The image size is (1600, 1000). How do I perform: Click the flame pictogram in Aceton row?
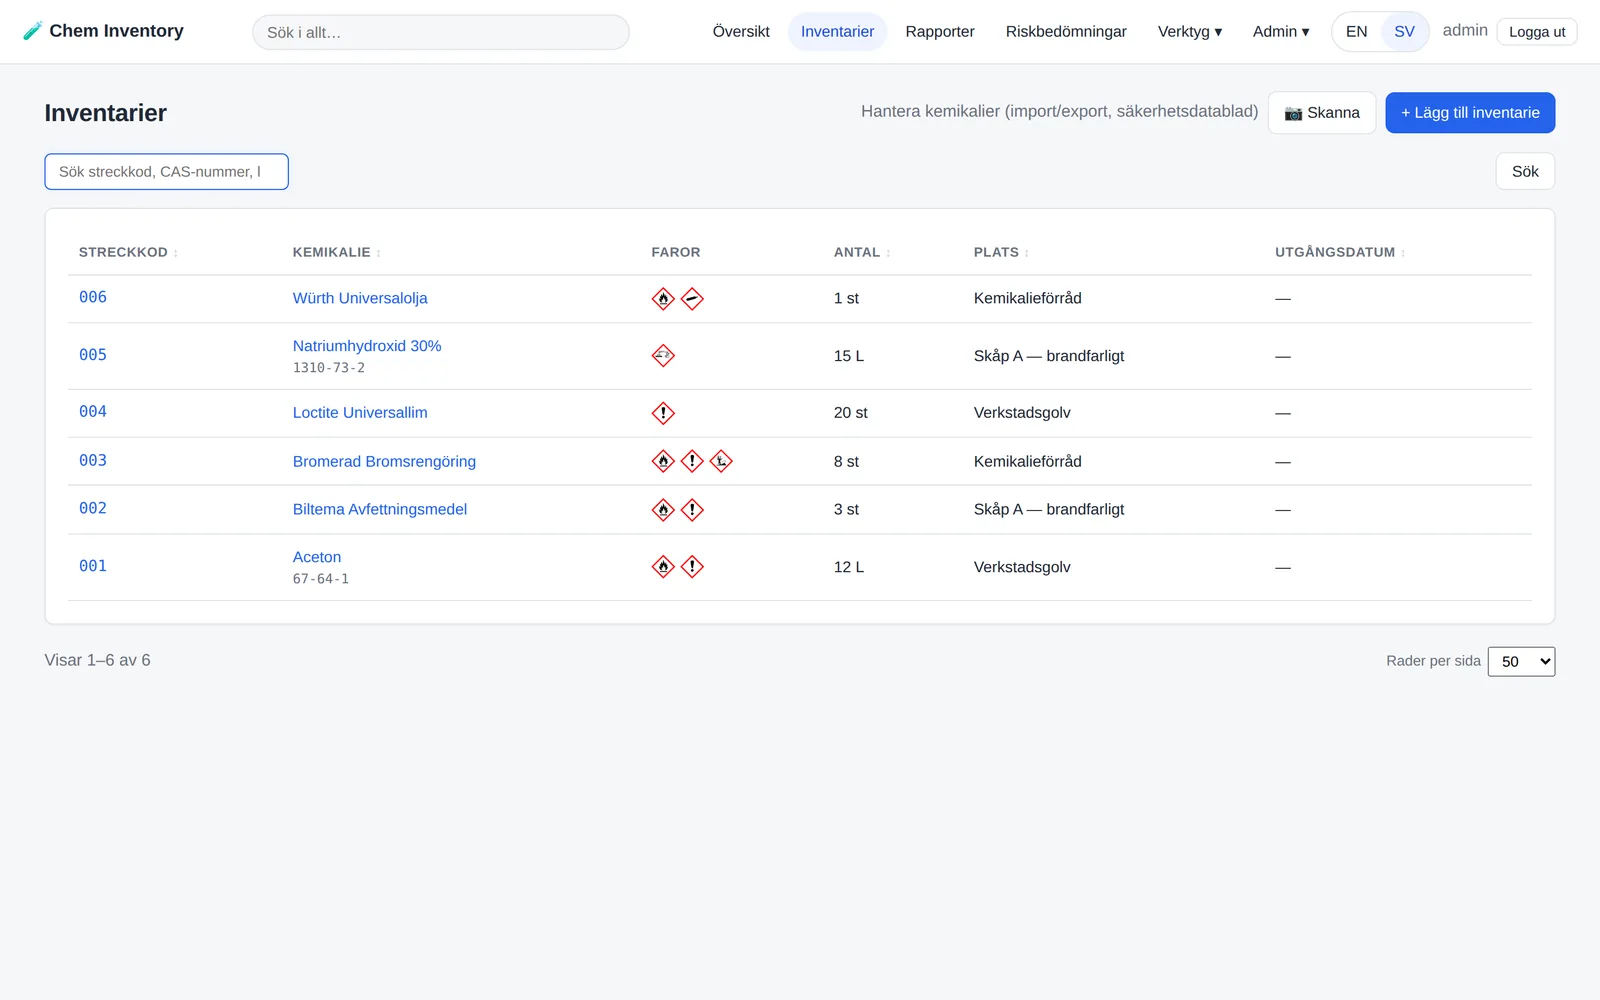(x=663, y=567)
